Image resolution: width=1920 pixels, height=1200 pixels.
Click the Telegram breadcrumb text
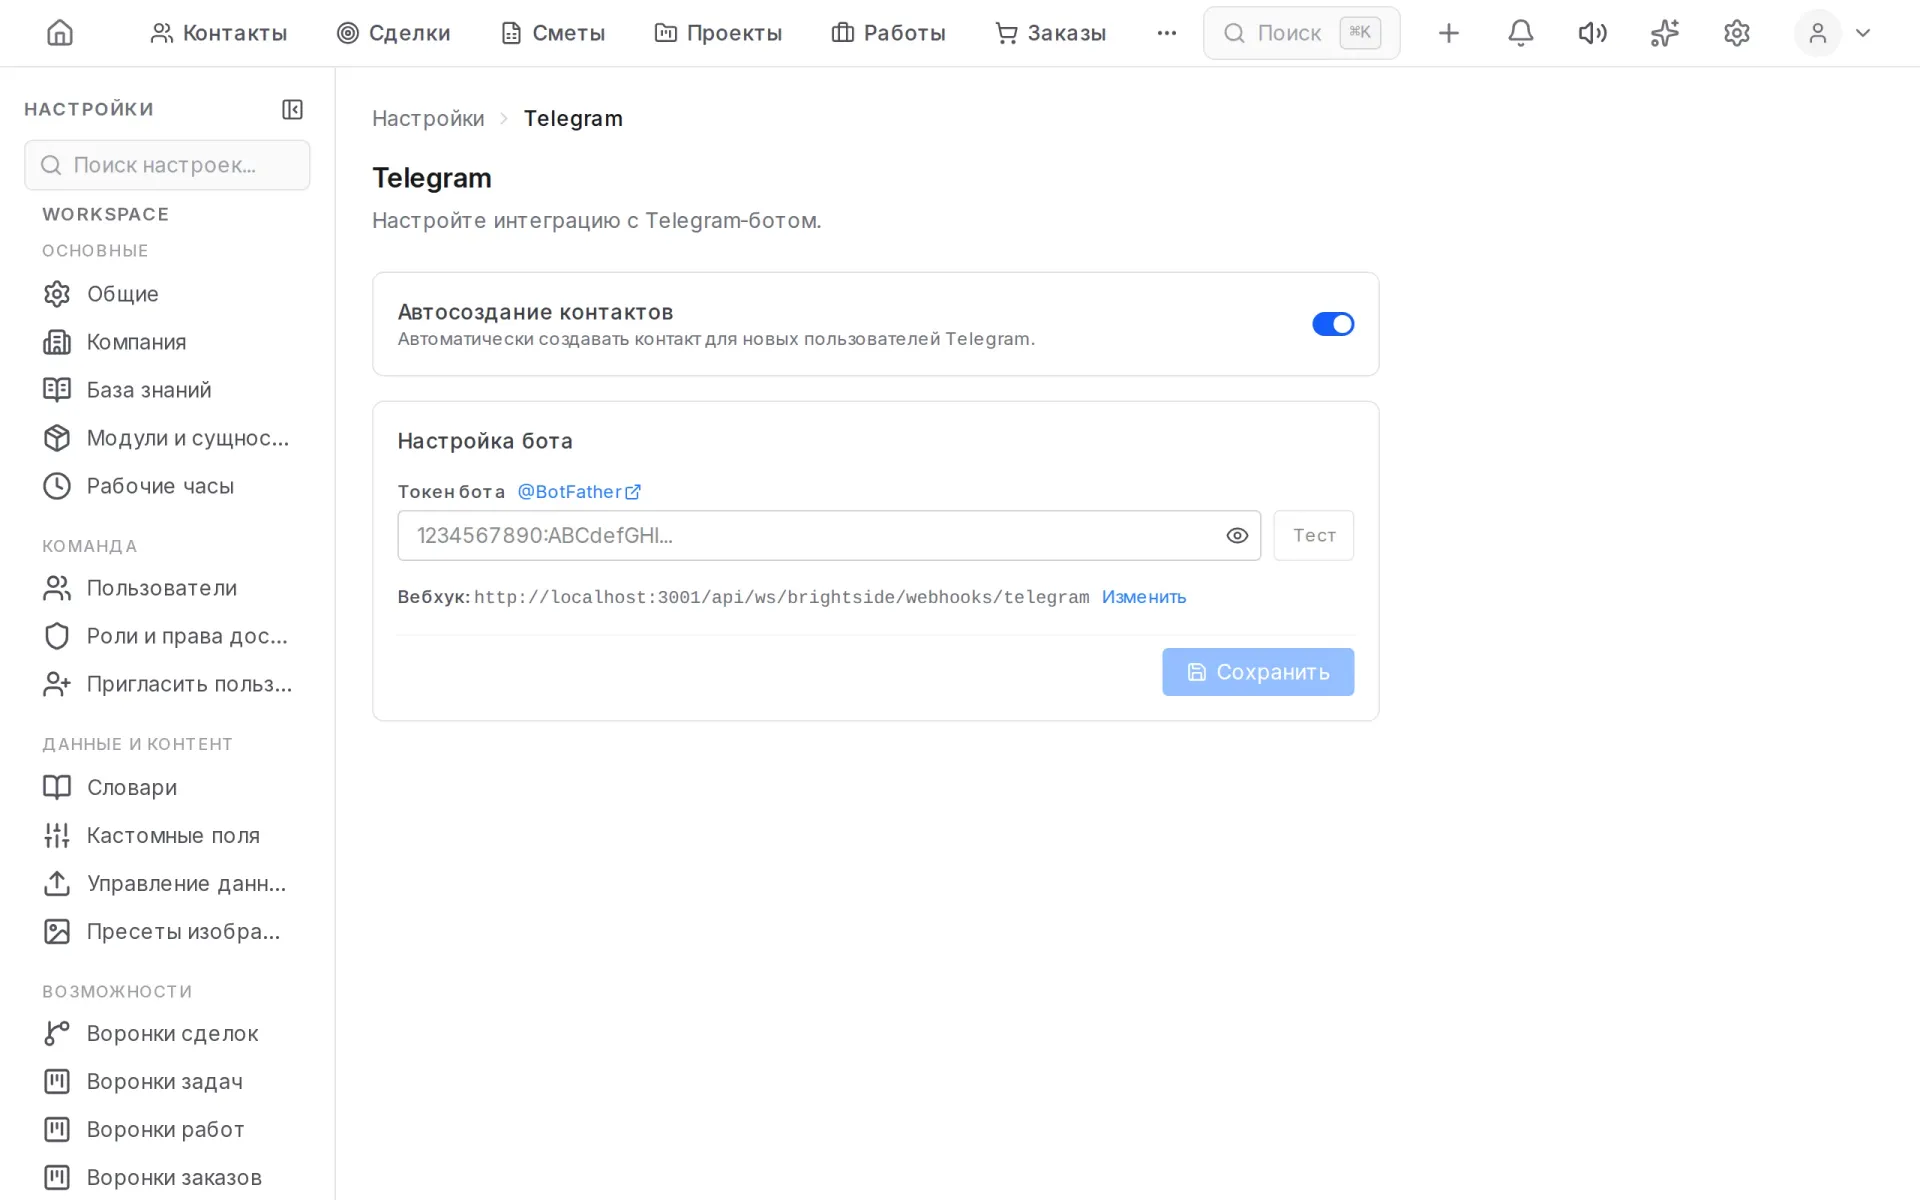pyautogui.click(x=573, y=118)
